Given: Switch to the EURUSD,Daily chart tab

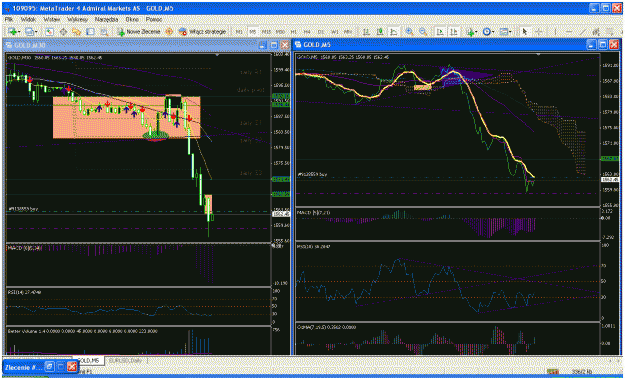Looking at the screenshot, I should click(125, 360).
